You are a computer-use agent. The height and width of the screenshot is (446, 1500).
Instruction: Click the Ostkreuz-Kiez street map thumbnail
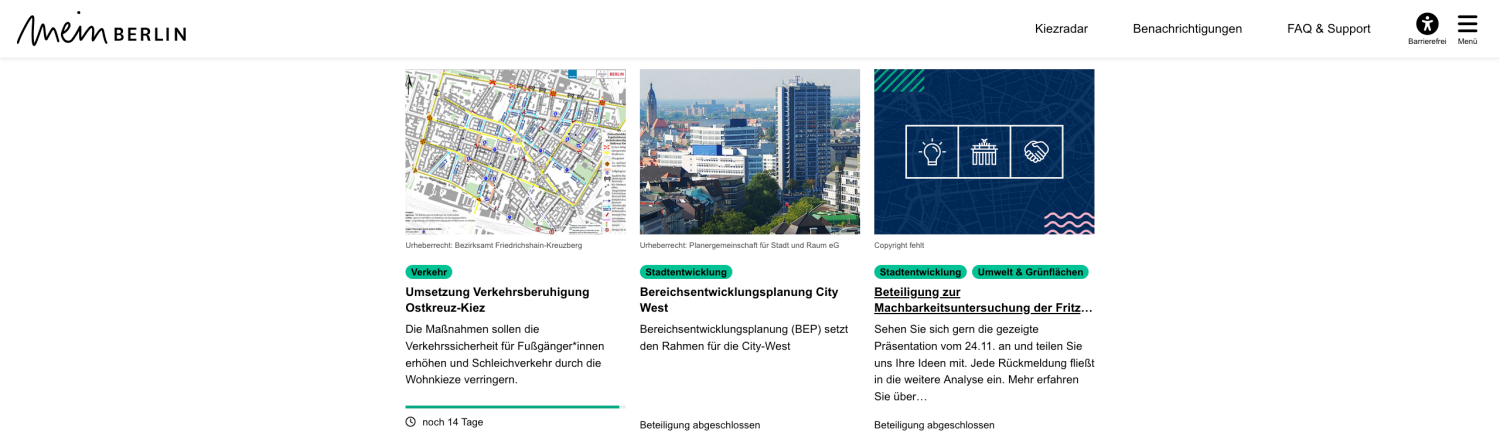(515, 152)
